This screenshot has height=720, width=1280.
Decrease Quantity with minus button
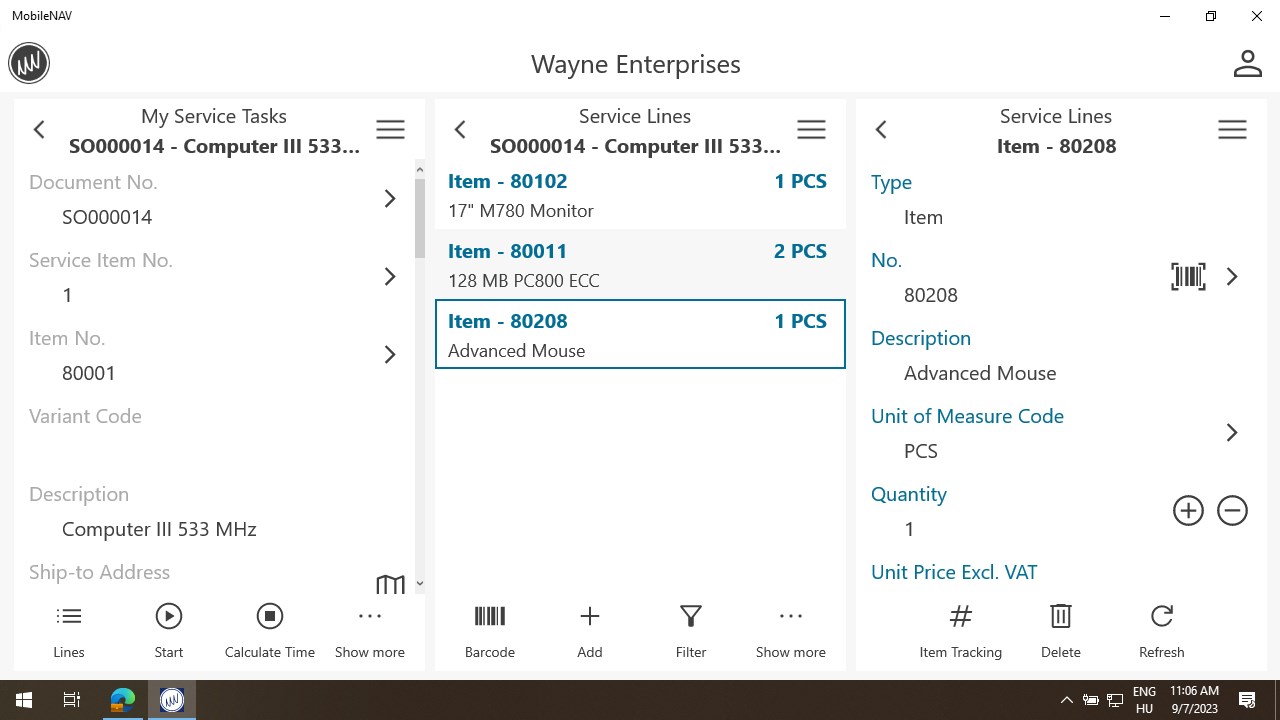(x=1232, y=511)
